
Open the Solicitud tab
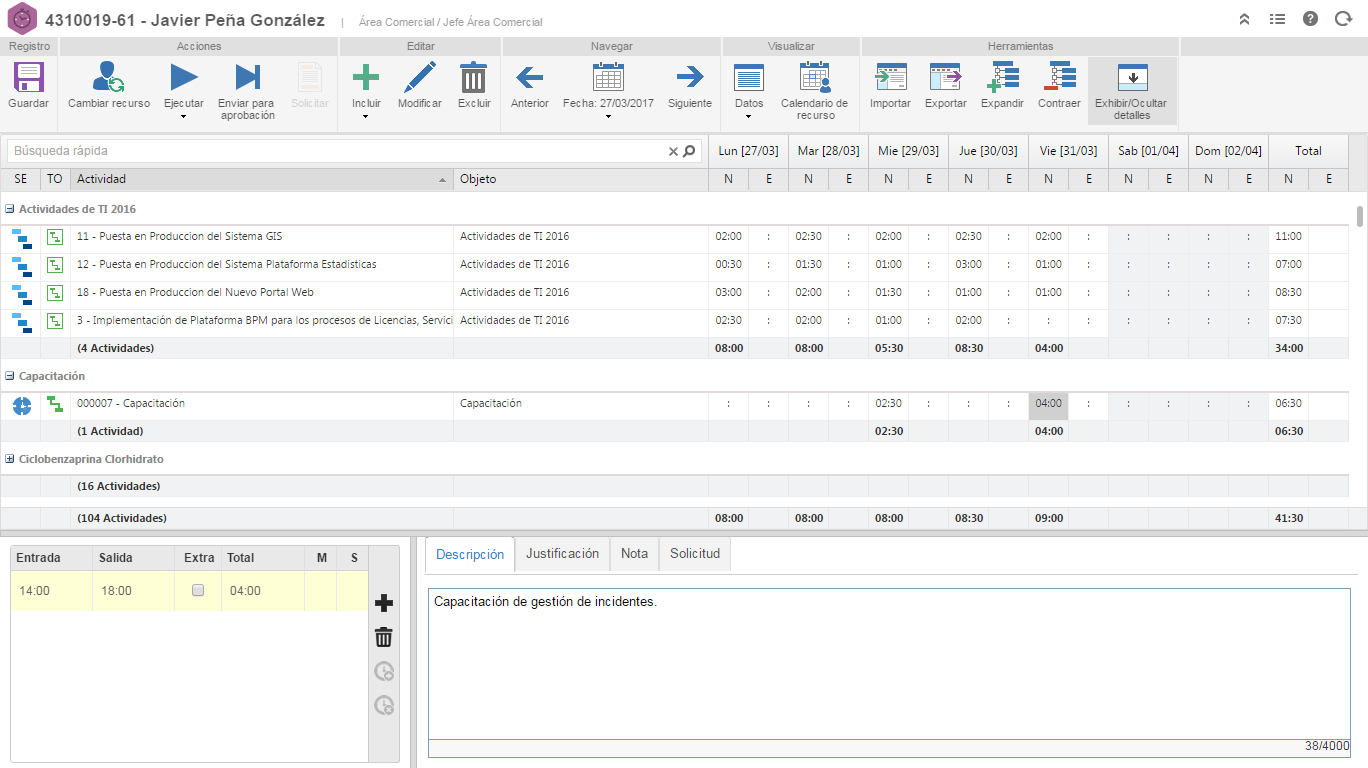click(x=694, y=554)
